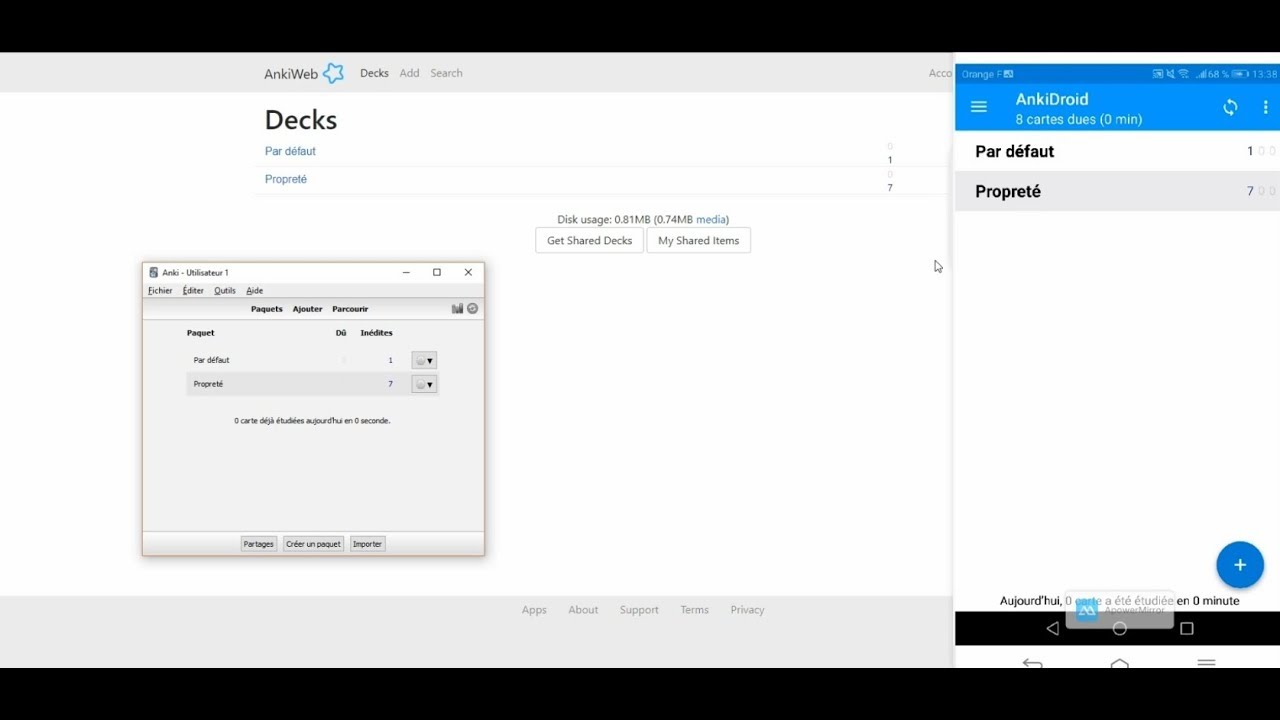Image resolution: width=1280 pixels, height=720 pixels.
Task: Click '0 carte déjà étudiées aujourd'hui' status text
Action: click(x=312, y=421)
